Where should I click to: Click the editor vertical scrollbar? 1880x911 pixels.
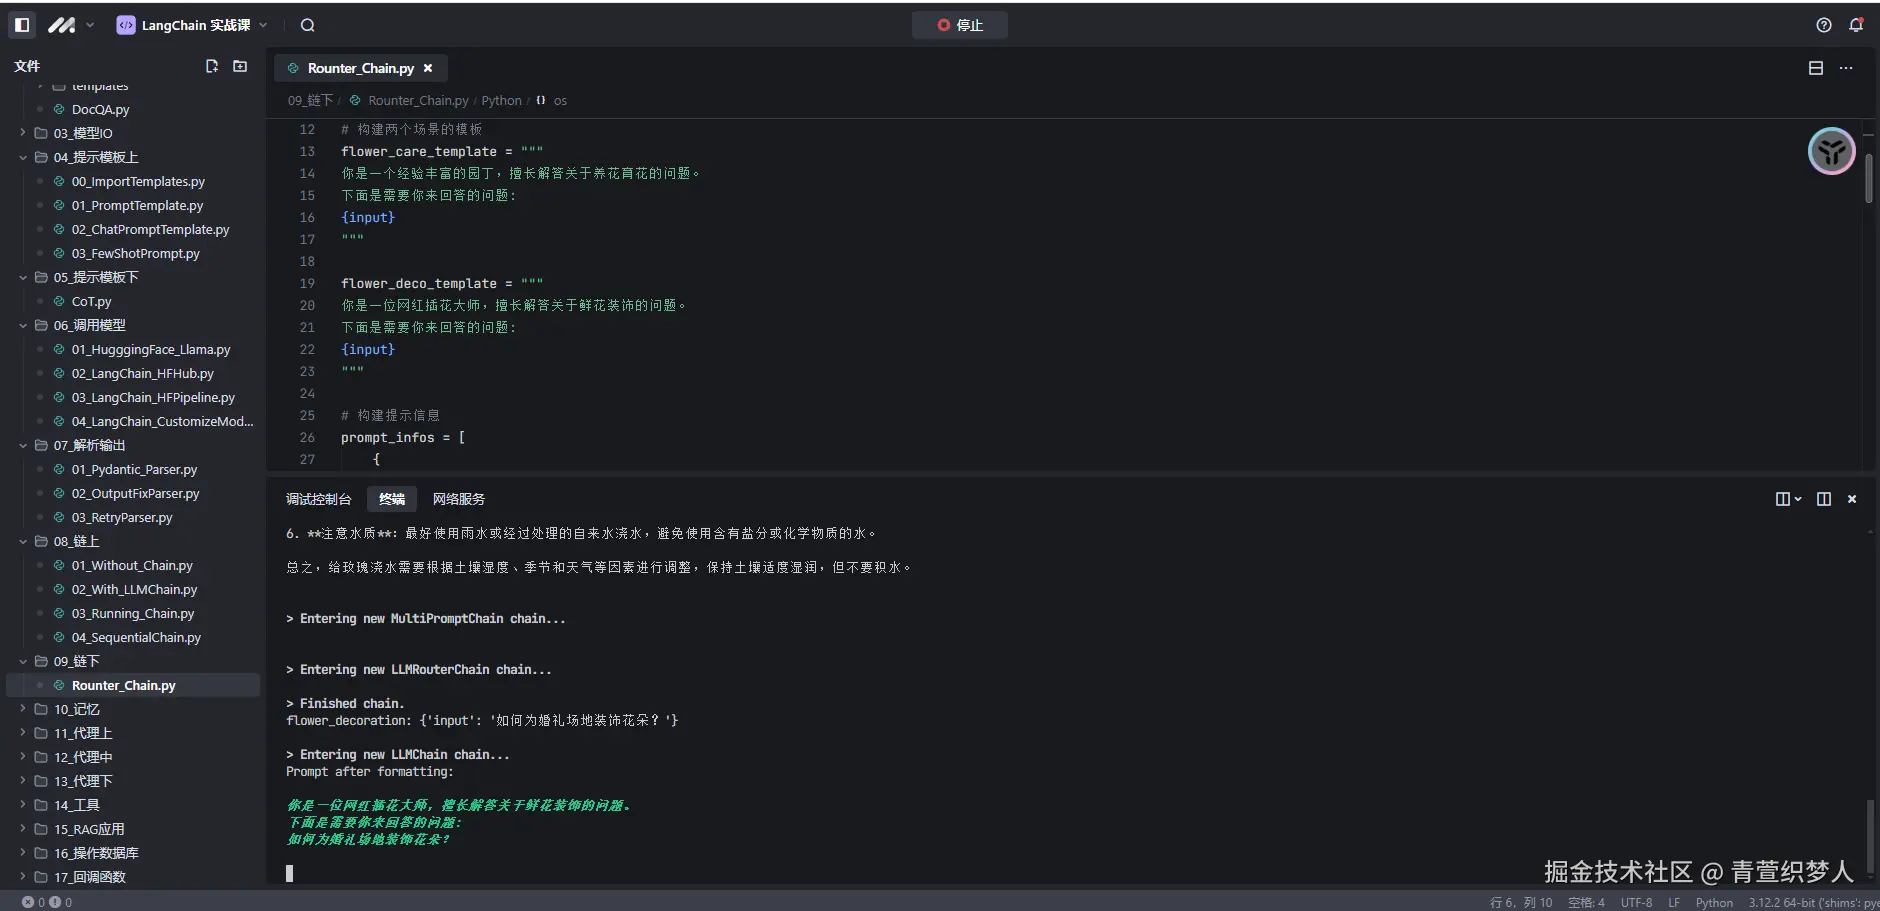click(x=1868, y=178)
